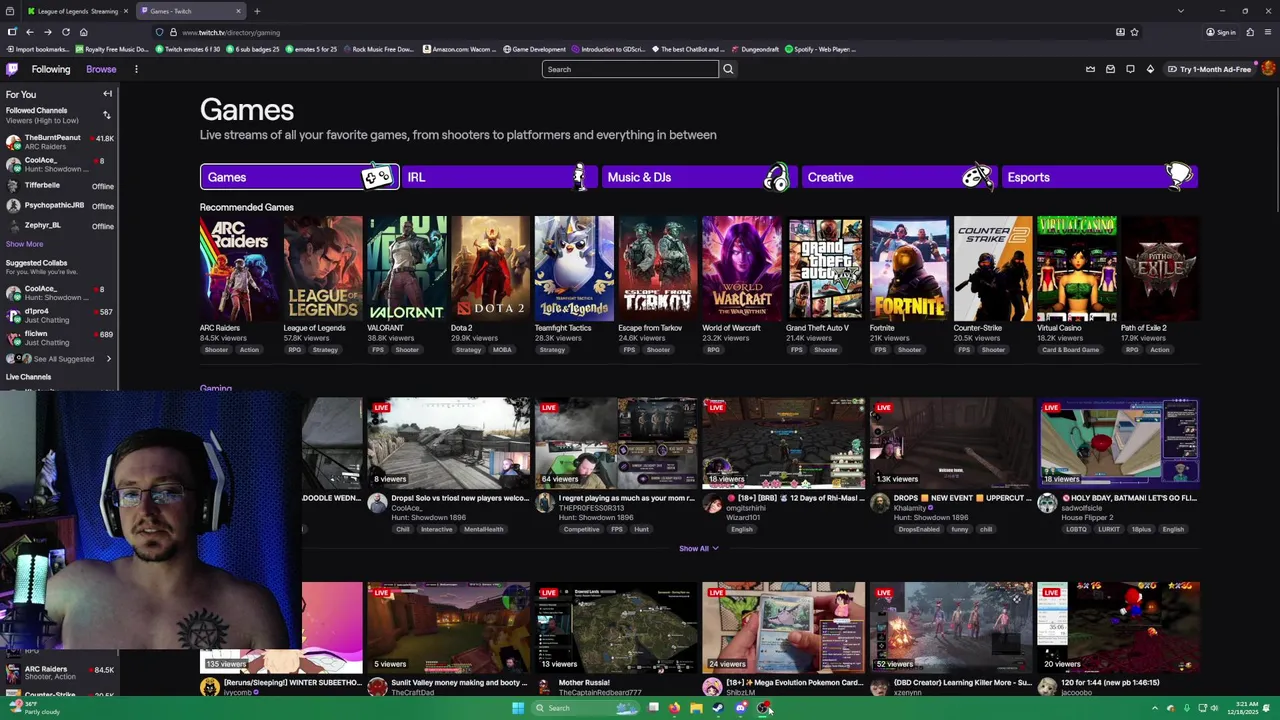
Task: Open Path of Exile 2 game cover
Action: coord(1160,269)
